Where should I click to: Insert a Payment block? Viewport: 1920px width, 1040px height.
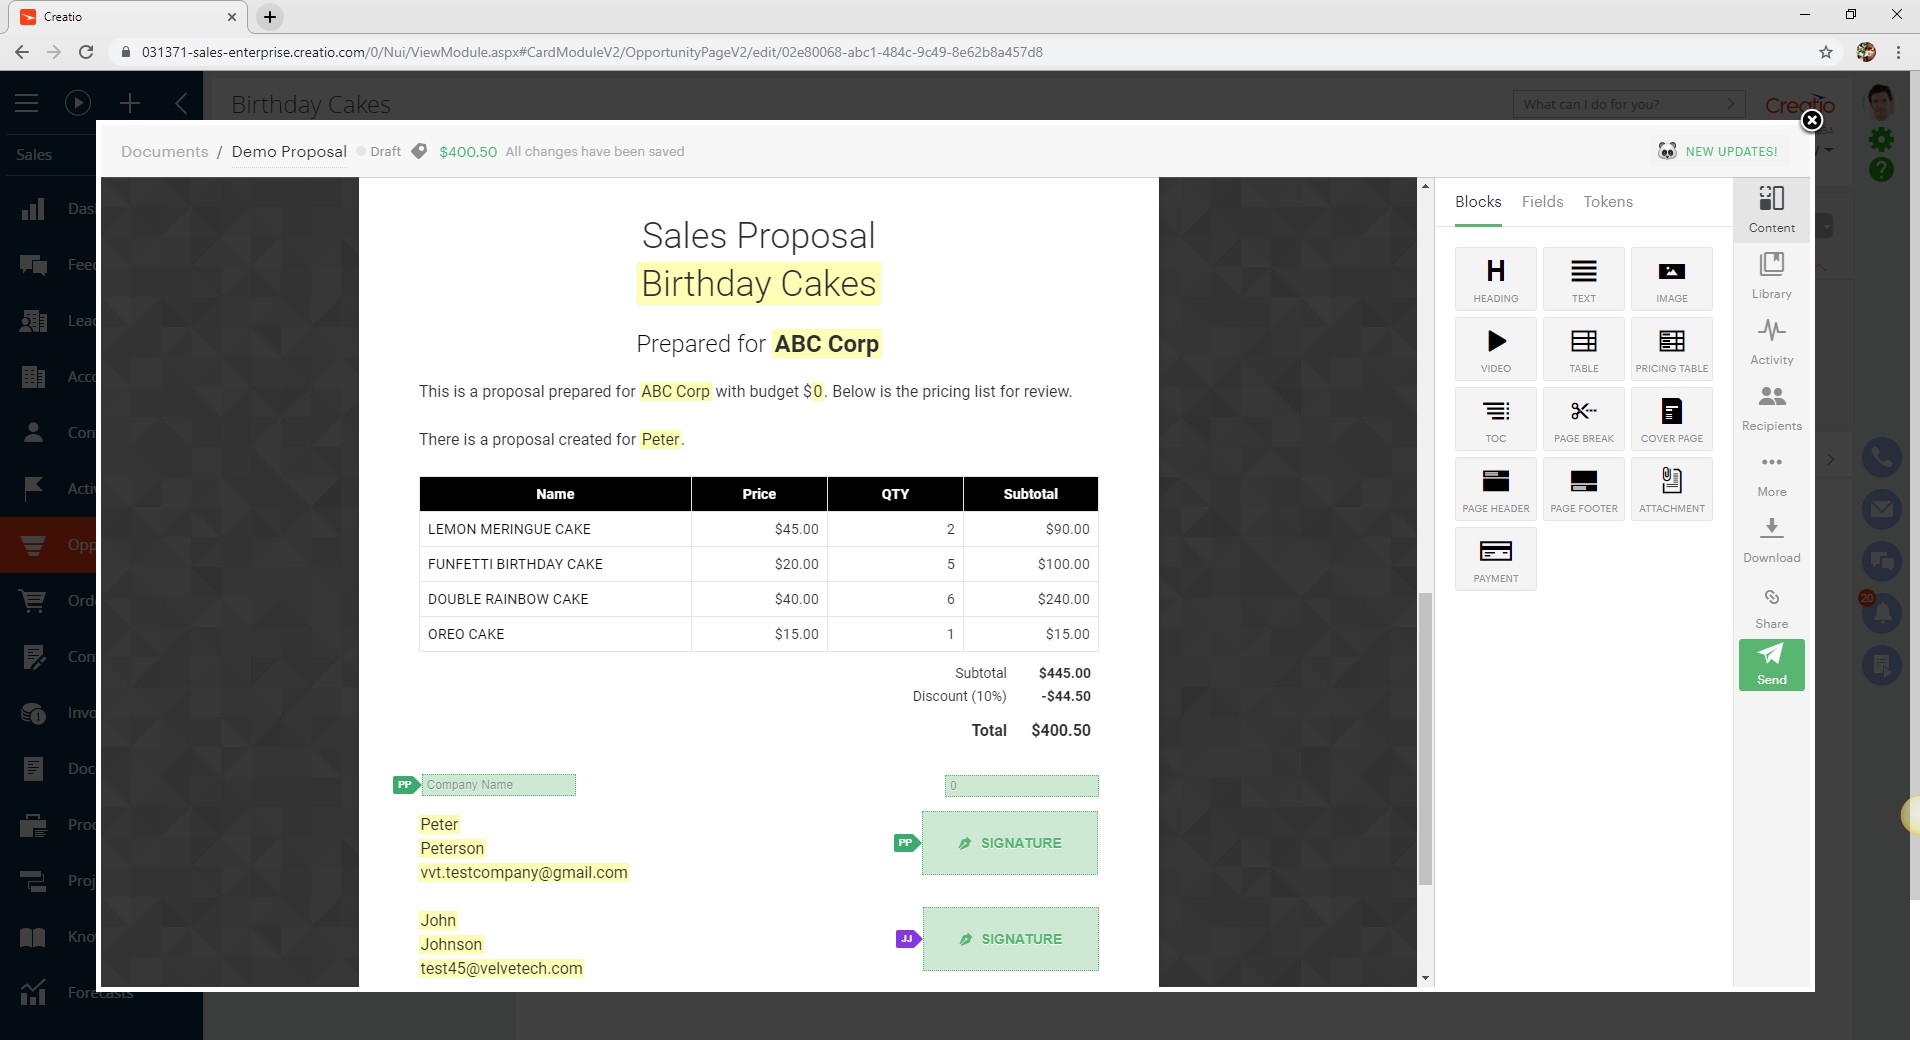coord(1495,558)
